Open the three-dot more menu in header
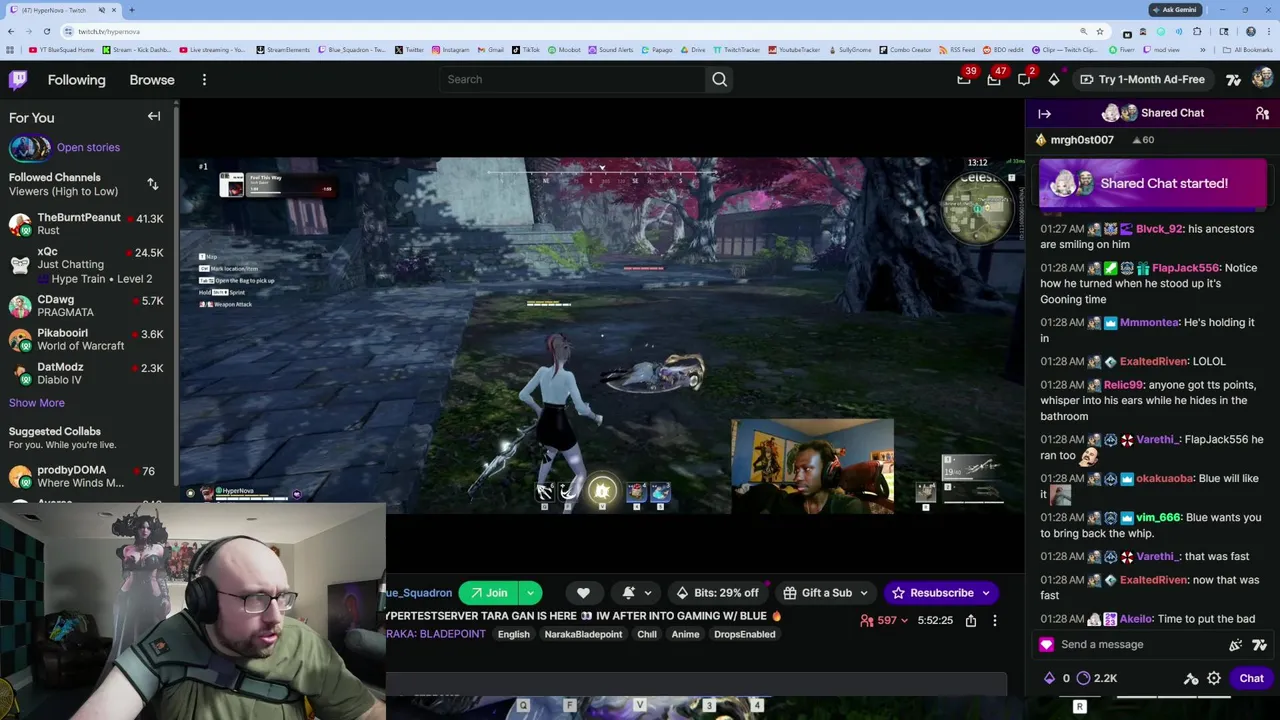This screenshot has height=720, width=1280. point(204,80)
